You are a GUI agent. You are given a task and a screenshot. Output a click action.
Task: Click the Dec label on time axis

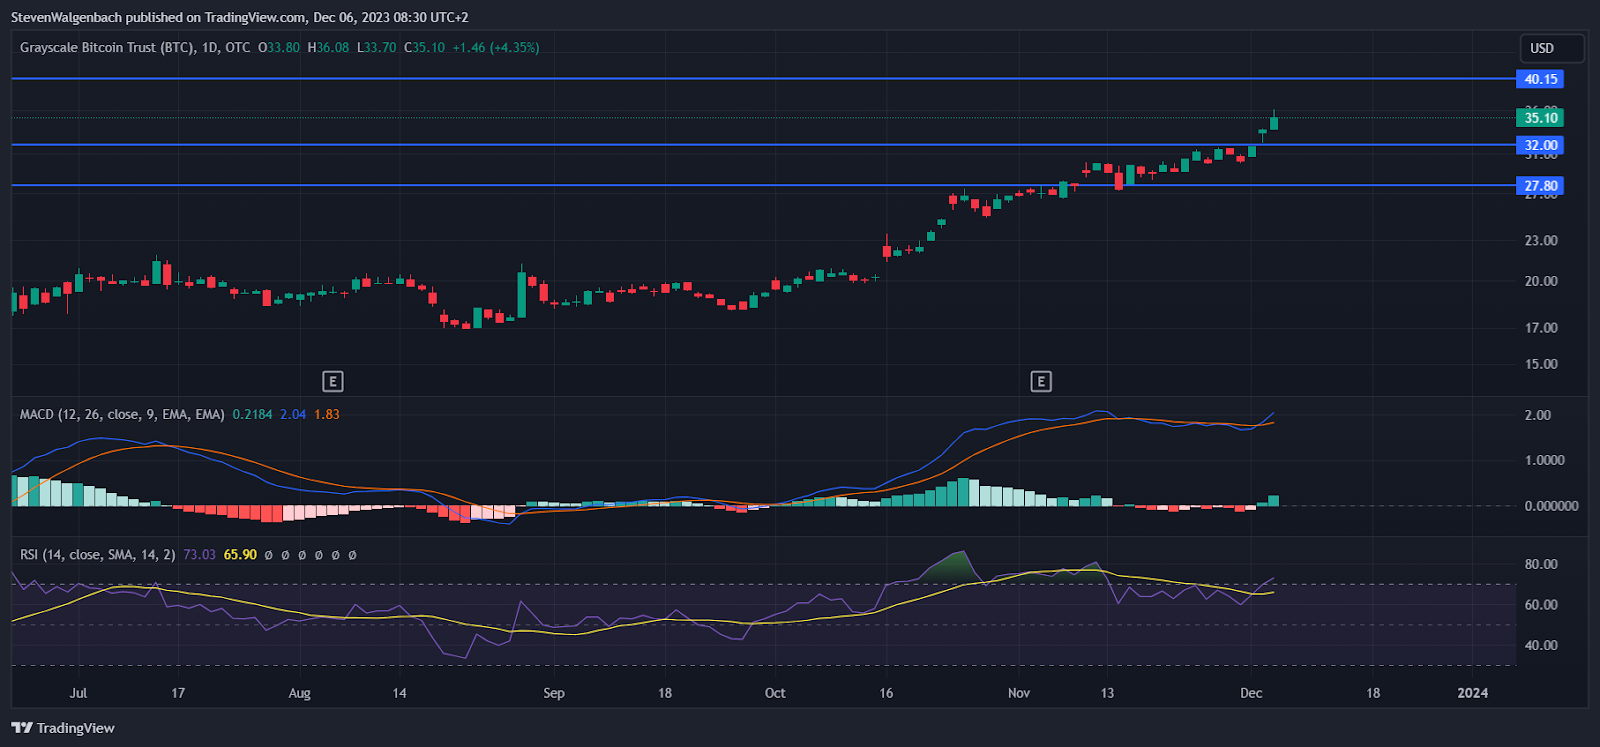(x=1251, y=693)
